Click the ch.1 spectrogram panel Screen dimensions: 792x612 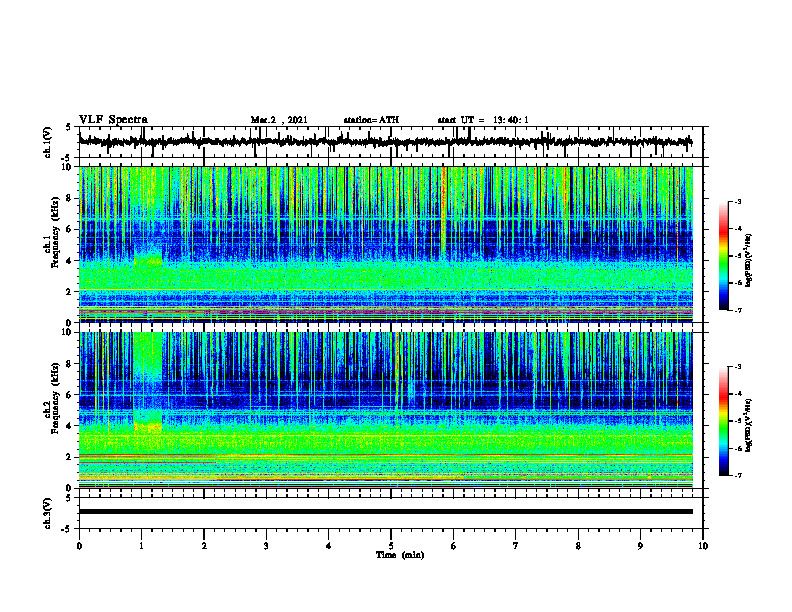pos(385,244)
